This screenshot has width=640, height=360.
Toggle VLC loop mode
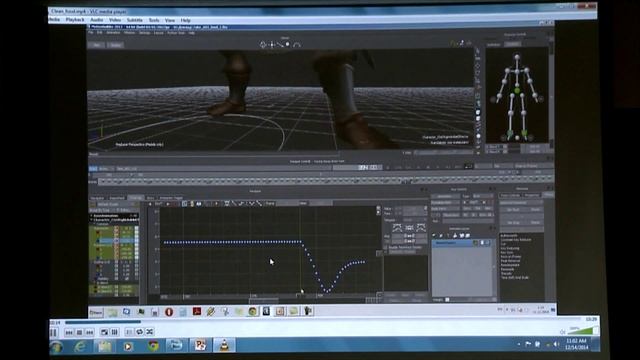(x=140, y=332)
